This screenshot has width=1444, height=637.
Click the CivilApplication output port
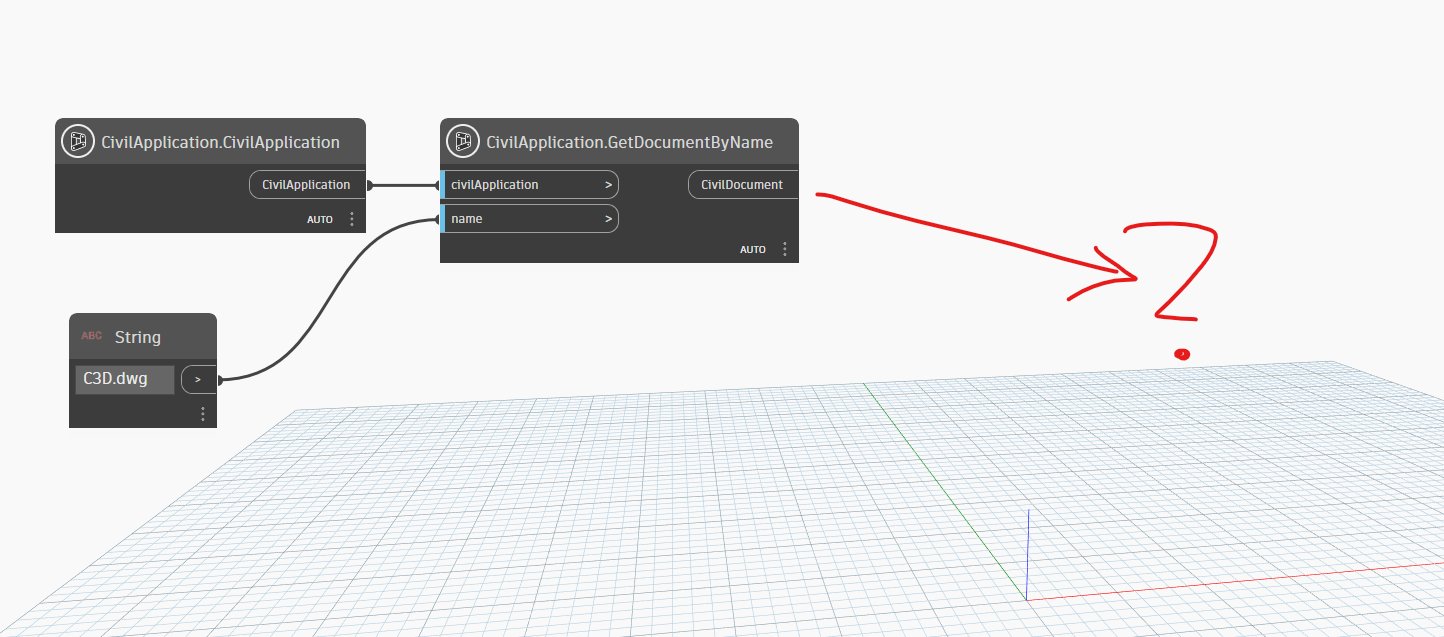307,185
